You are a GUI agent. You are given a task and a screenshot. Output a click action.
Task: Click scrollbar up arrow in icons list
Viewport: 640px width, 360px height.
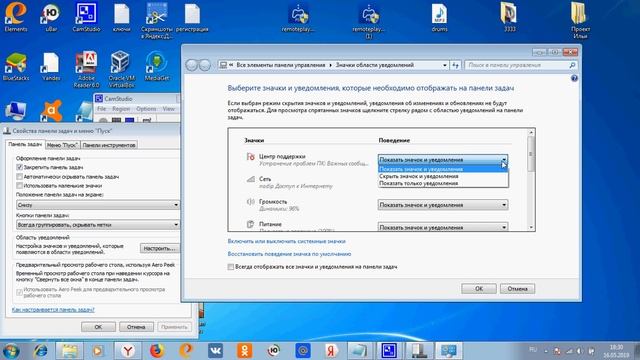pos(531,132)
